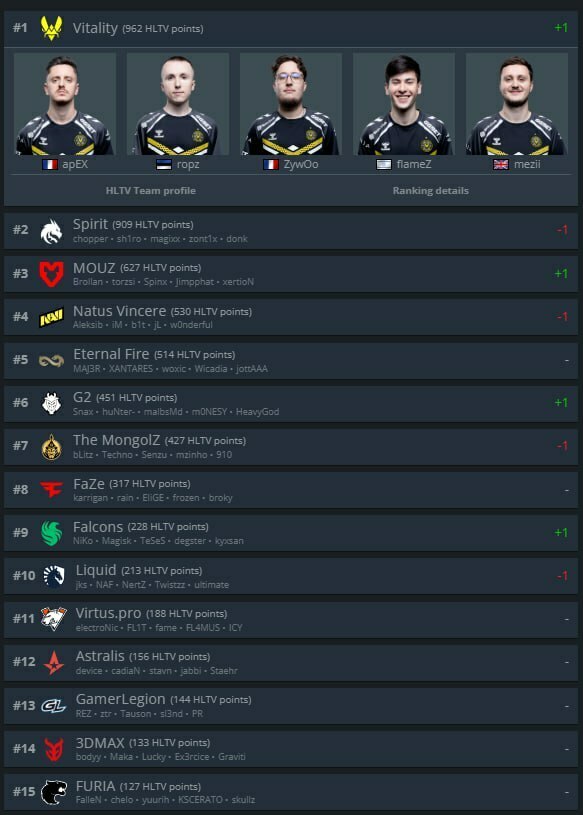Click apEX's player portrait
This screenshot has width=583, height=815.
(x=65, y=104)
